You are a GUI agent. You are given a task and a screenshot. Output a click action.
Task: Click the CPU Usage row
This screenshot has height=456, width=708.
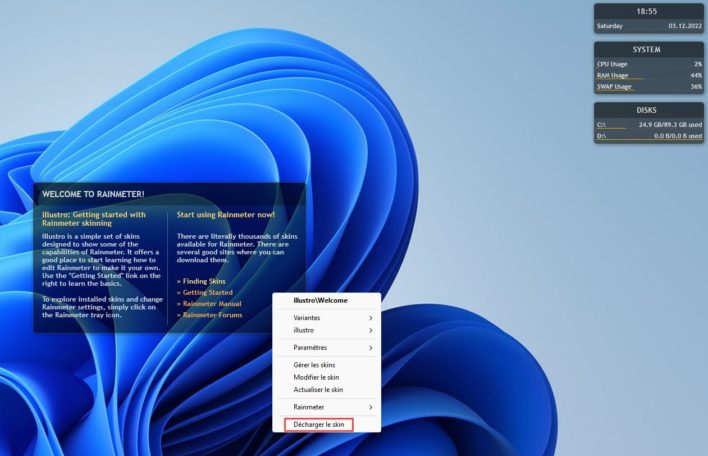(x=649, y=64)
